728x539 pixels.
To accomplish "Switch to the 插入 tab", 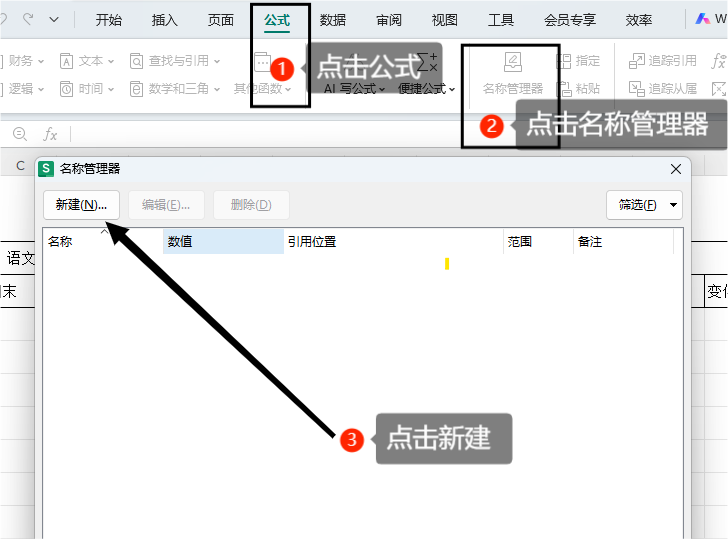I will click(164, 20).
